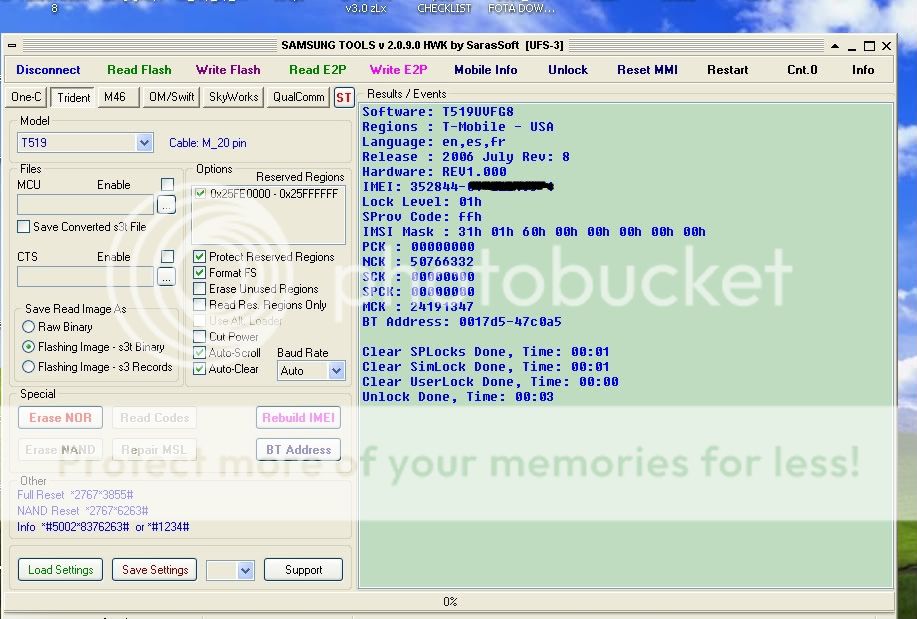Open Info from the top bar
The image size is (917, 619).
(863, 70)
